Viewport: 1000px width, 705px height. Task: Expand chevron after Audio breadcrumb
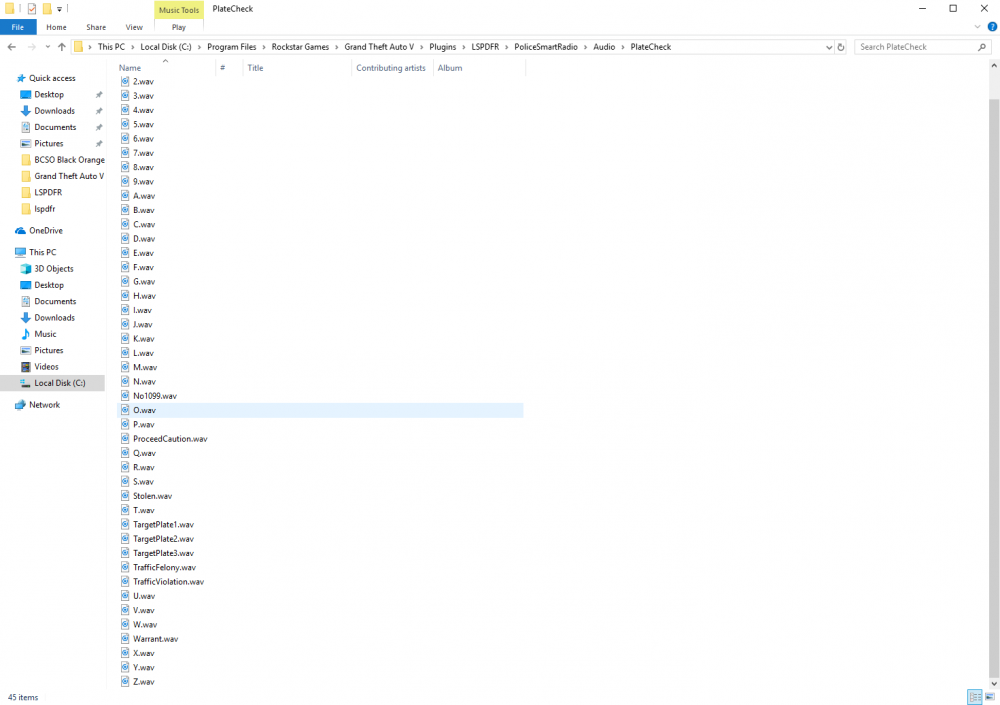(x=623, y=47)
